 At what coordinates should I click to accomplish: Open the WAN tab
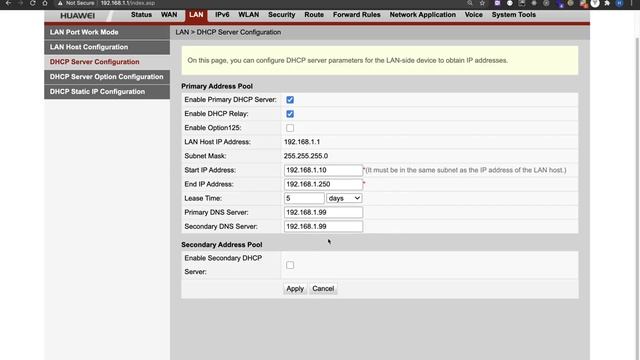point(169,15)
